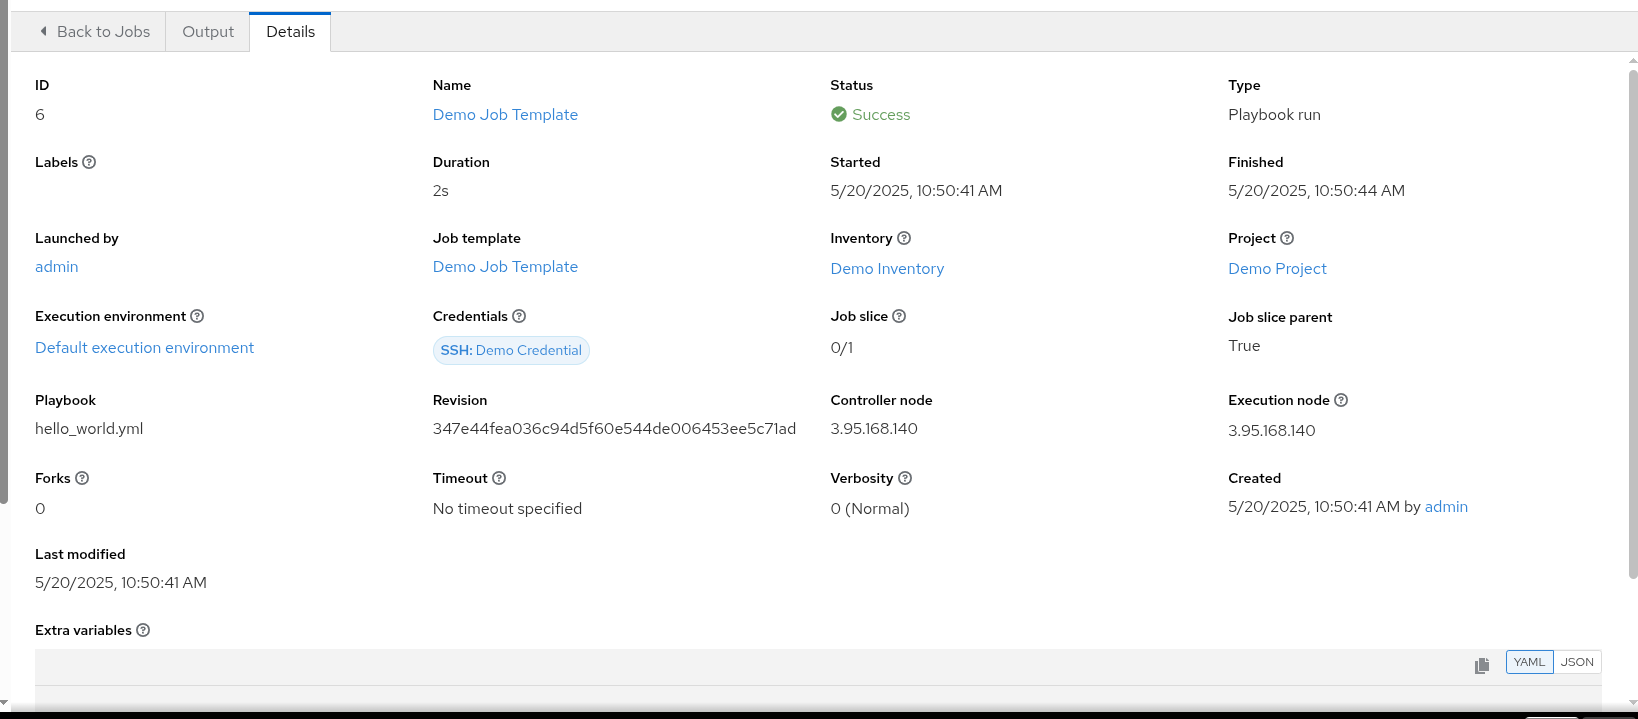Open admin link in Created field
This screenshot has width=1638, height=719.
click(1446, 507)
